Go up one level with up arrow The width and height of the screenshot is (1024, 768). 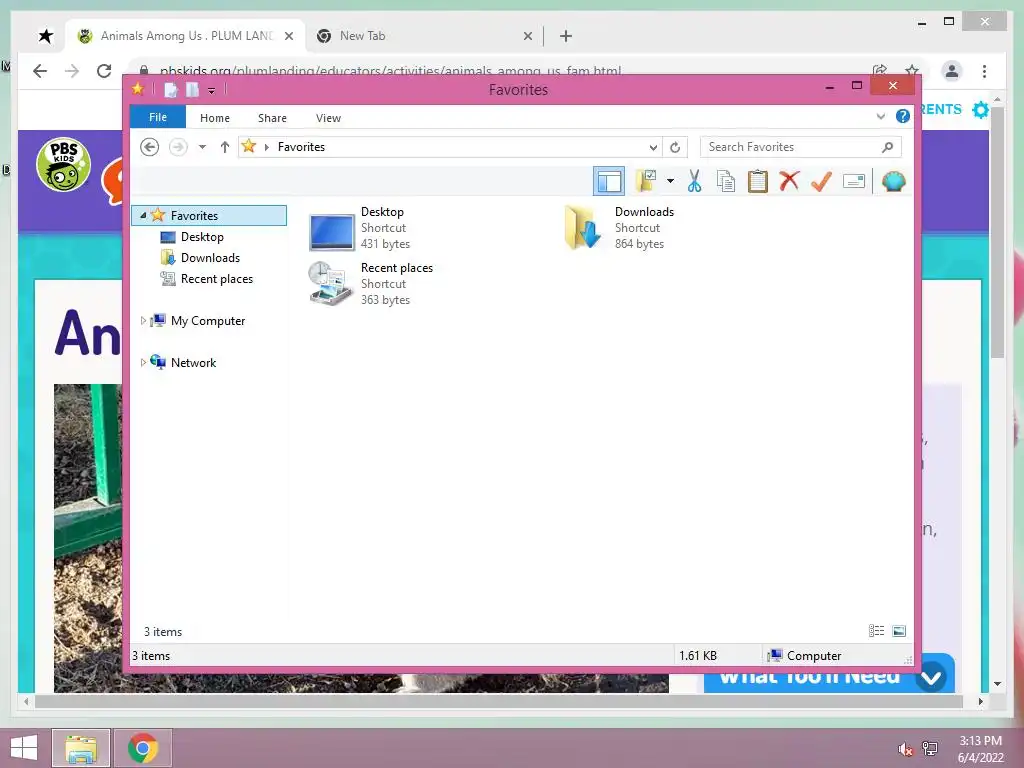pyautogui.click(x=225, y=147)
